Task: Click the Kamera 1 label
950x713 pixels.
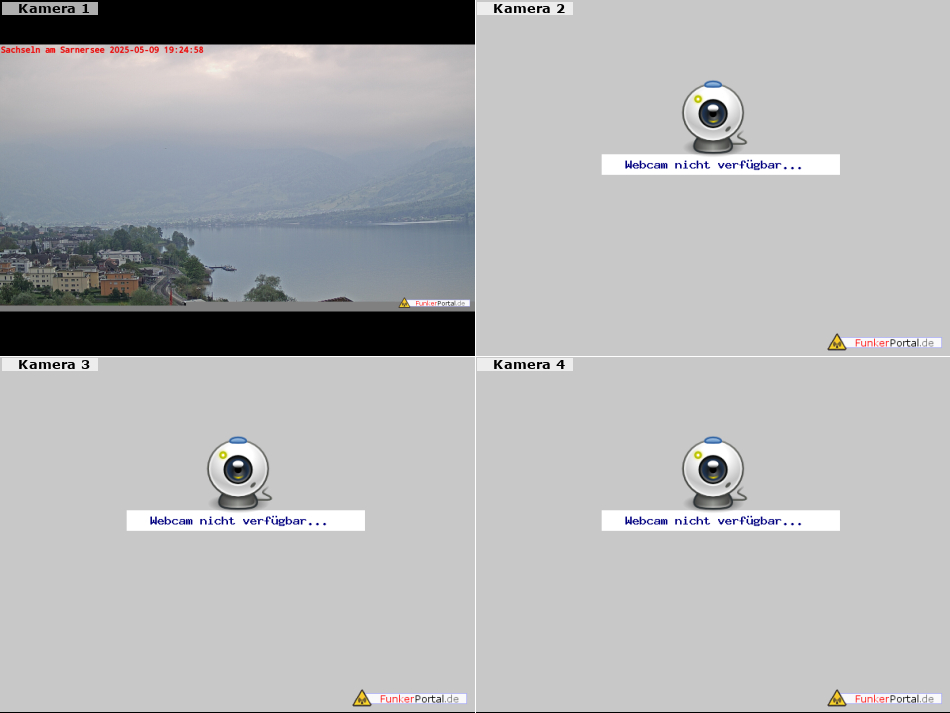Action: point(50,8)
